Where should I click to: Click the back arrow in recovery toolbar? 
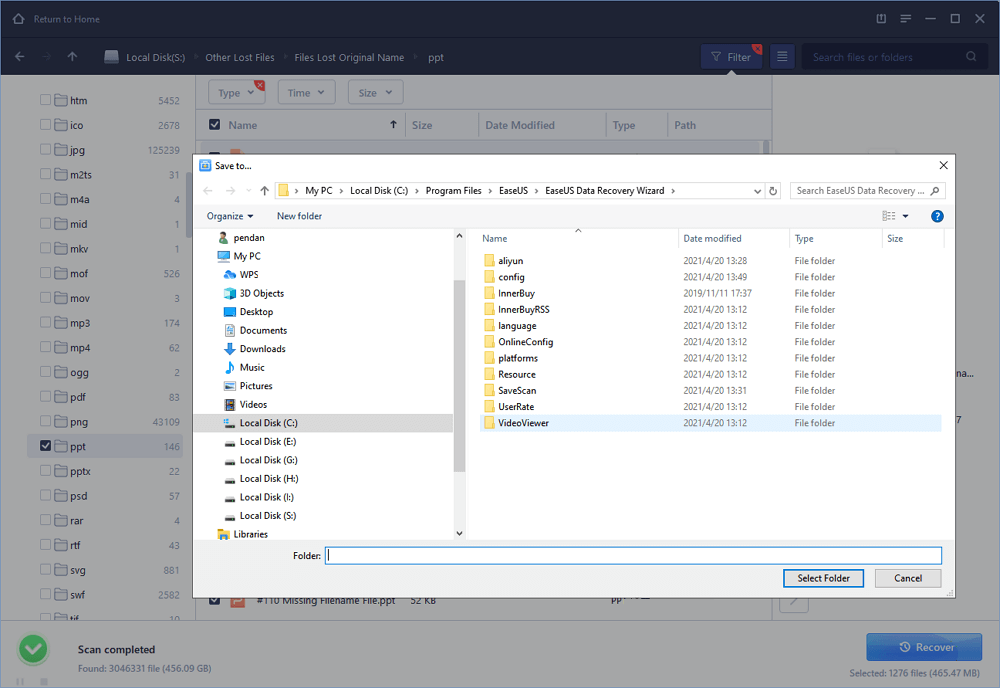[x=20, y=57]
